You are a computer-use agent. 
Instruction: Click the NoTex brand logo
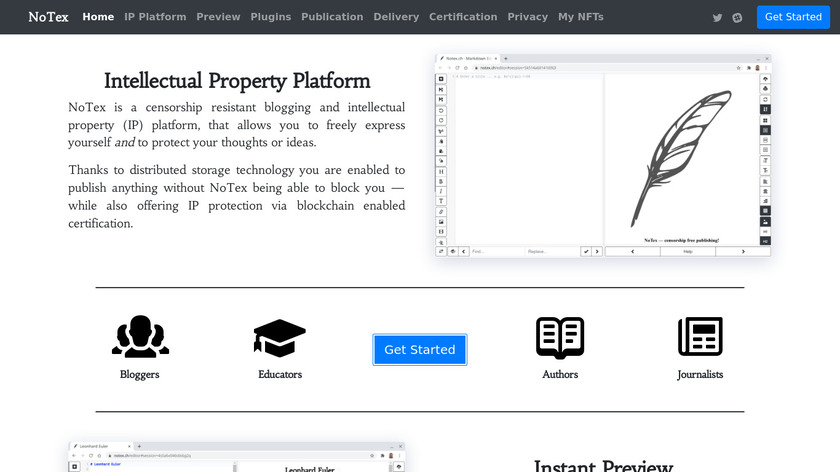click(x=48, y=17)
